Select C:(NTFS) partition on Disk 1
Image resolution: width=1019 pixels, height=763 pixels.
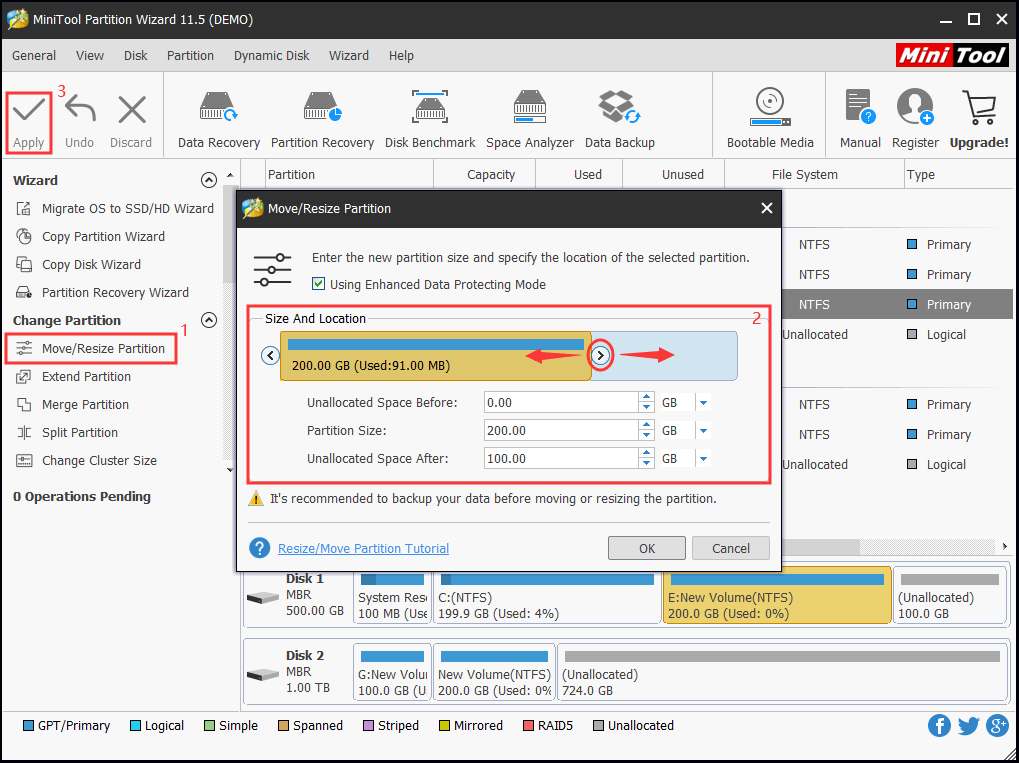pos(547,596)
